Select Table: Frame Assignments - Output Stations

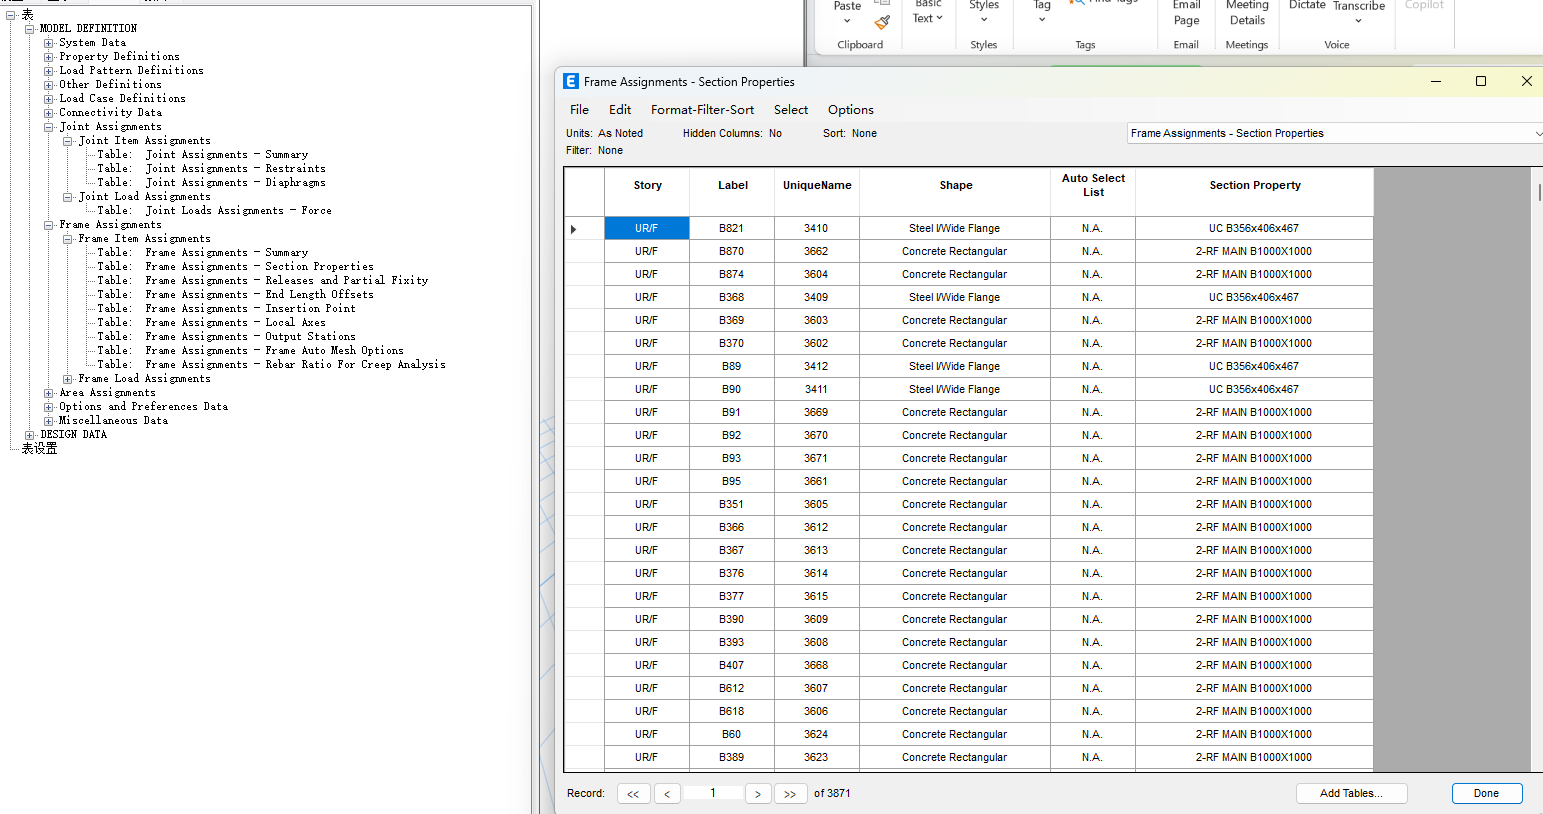point(226,337)
